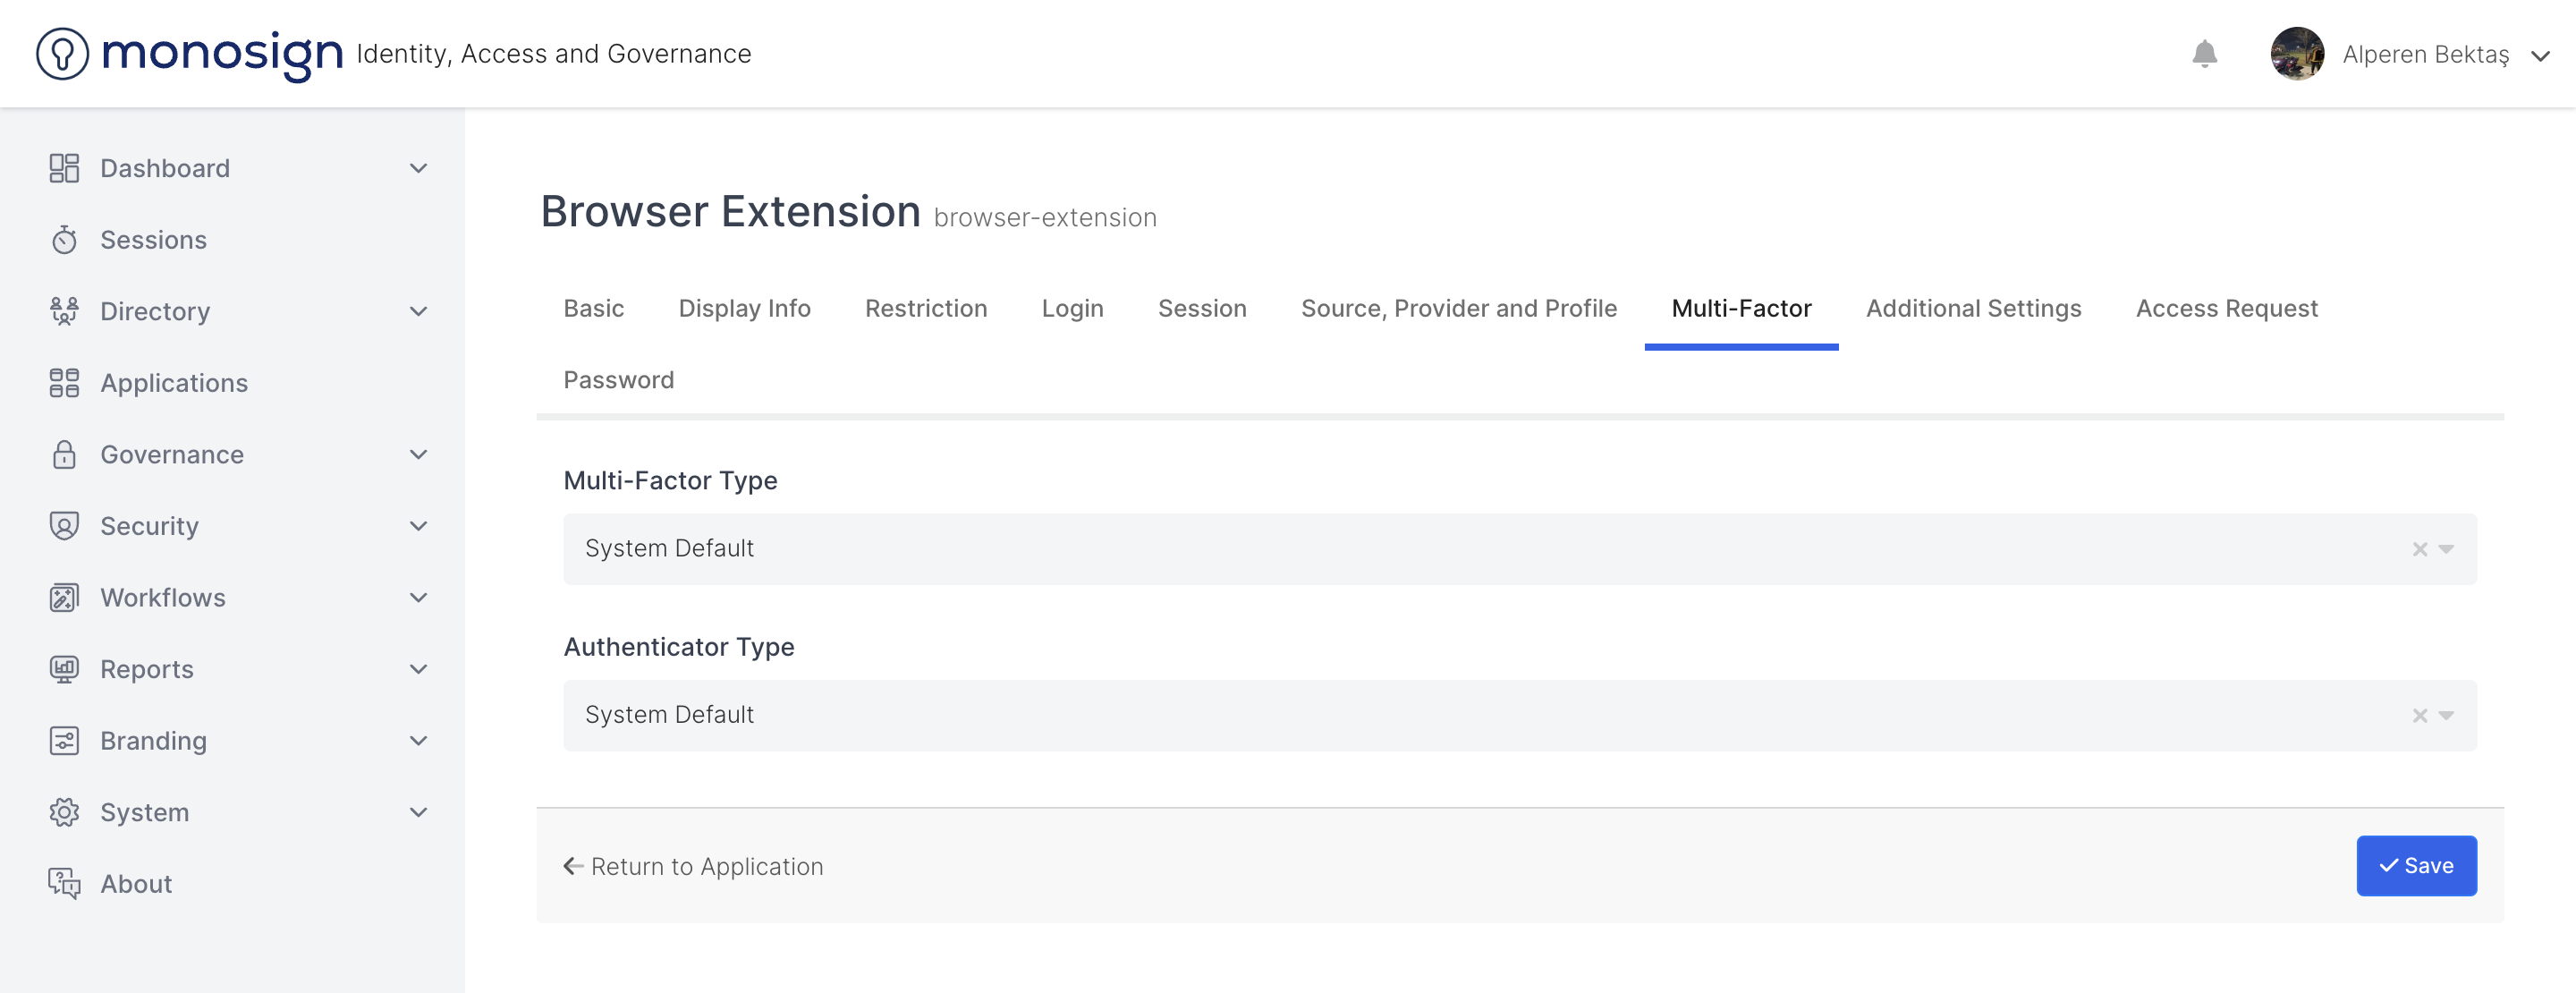
Task: Click the Reports monitor icon
Action: [64, 669]
